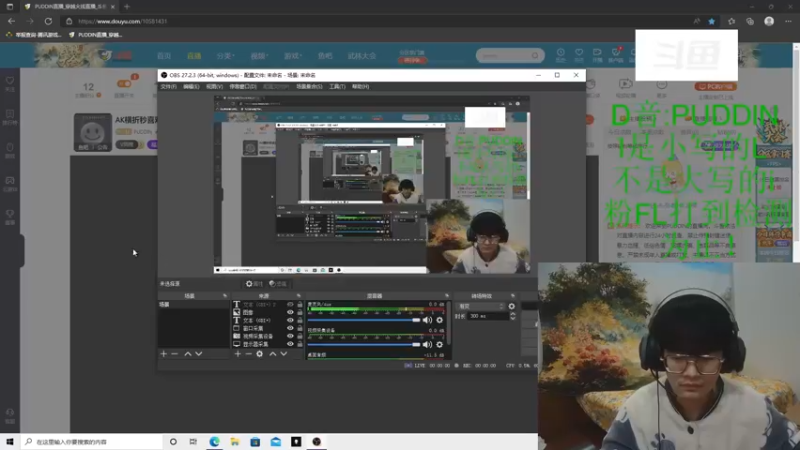Screen dimensions: 800x450
Task: Open the Docks menu in OBS
Action: [x=243, y=87]
